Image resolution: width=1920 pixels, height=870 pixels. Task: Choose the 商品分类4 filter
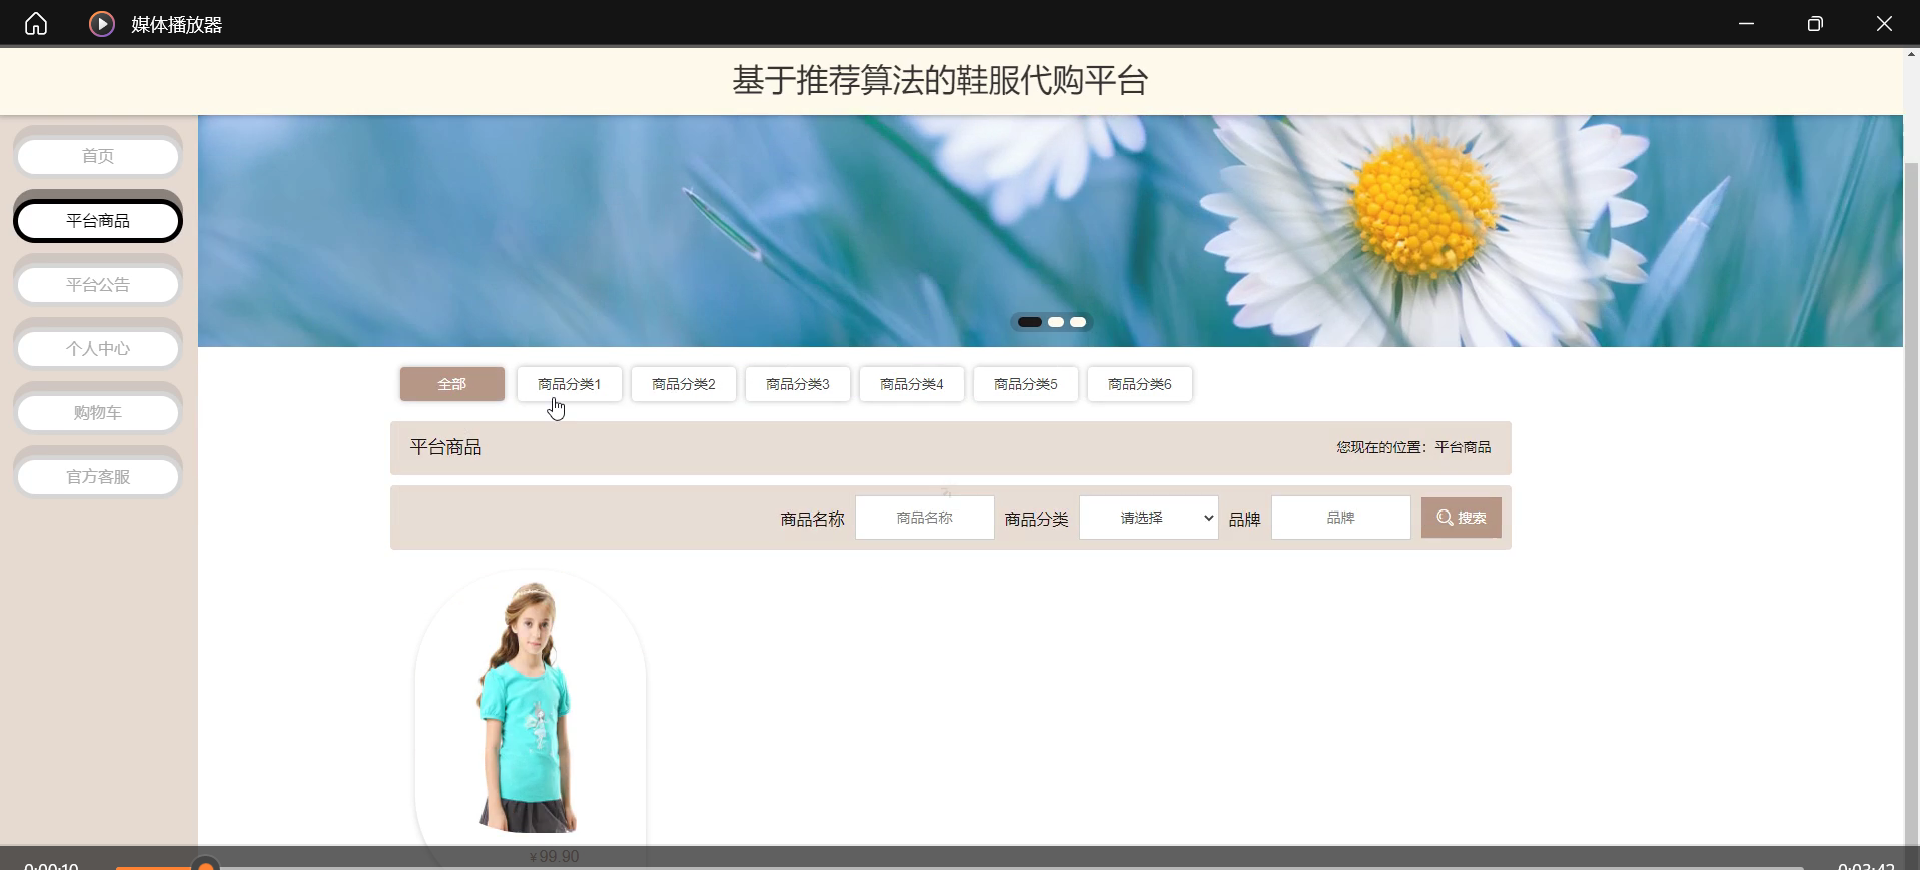[912, 384]
